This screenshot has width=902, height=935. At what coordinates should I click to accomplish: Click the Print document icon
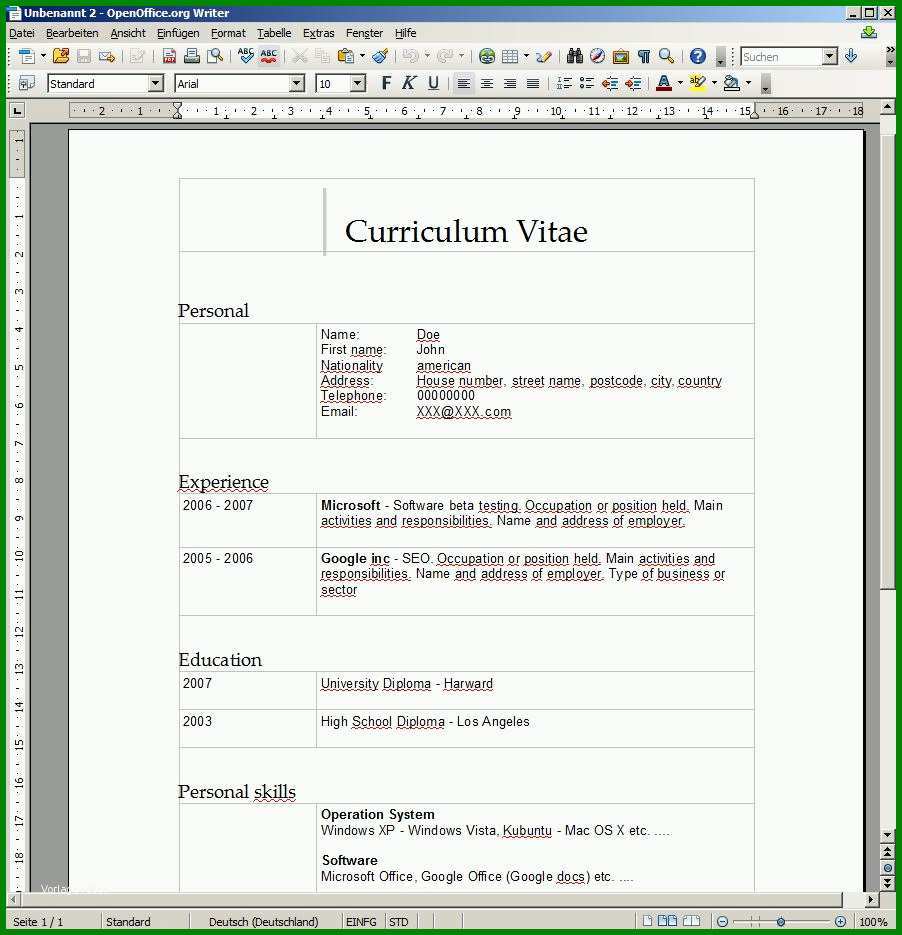192,56
